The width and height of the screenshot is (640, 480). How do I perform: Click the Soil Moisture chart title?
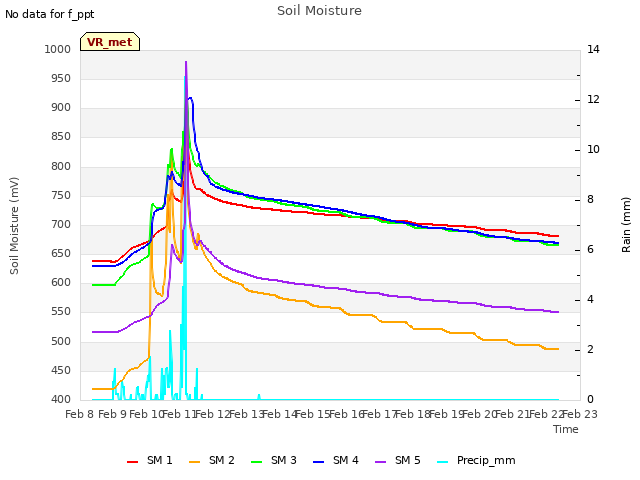[x=319, y=11]
